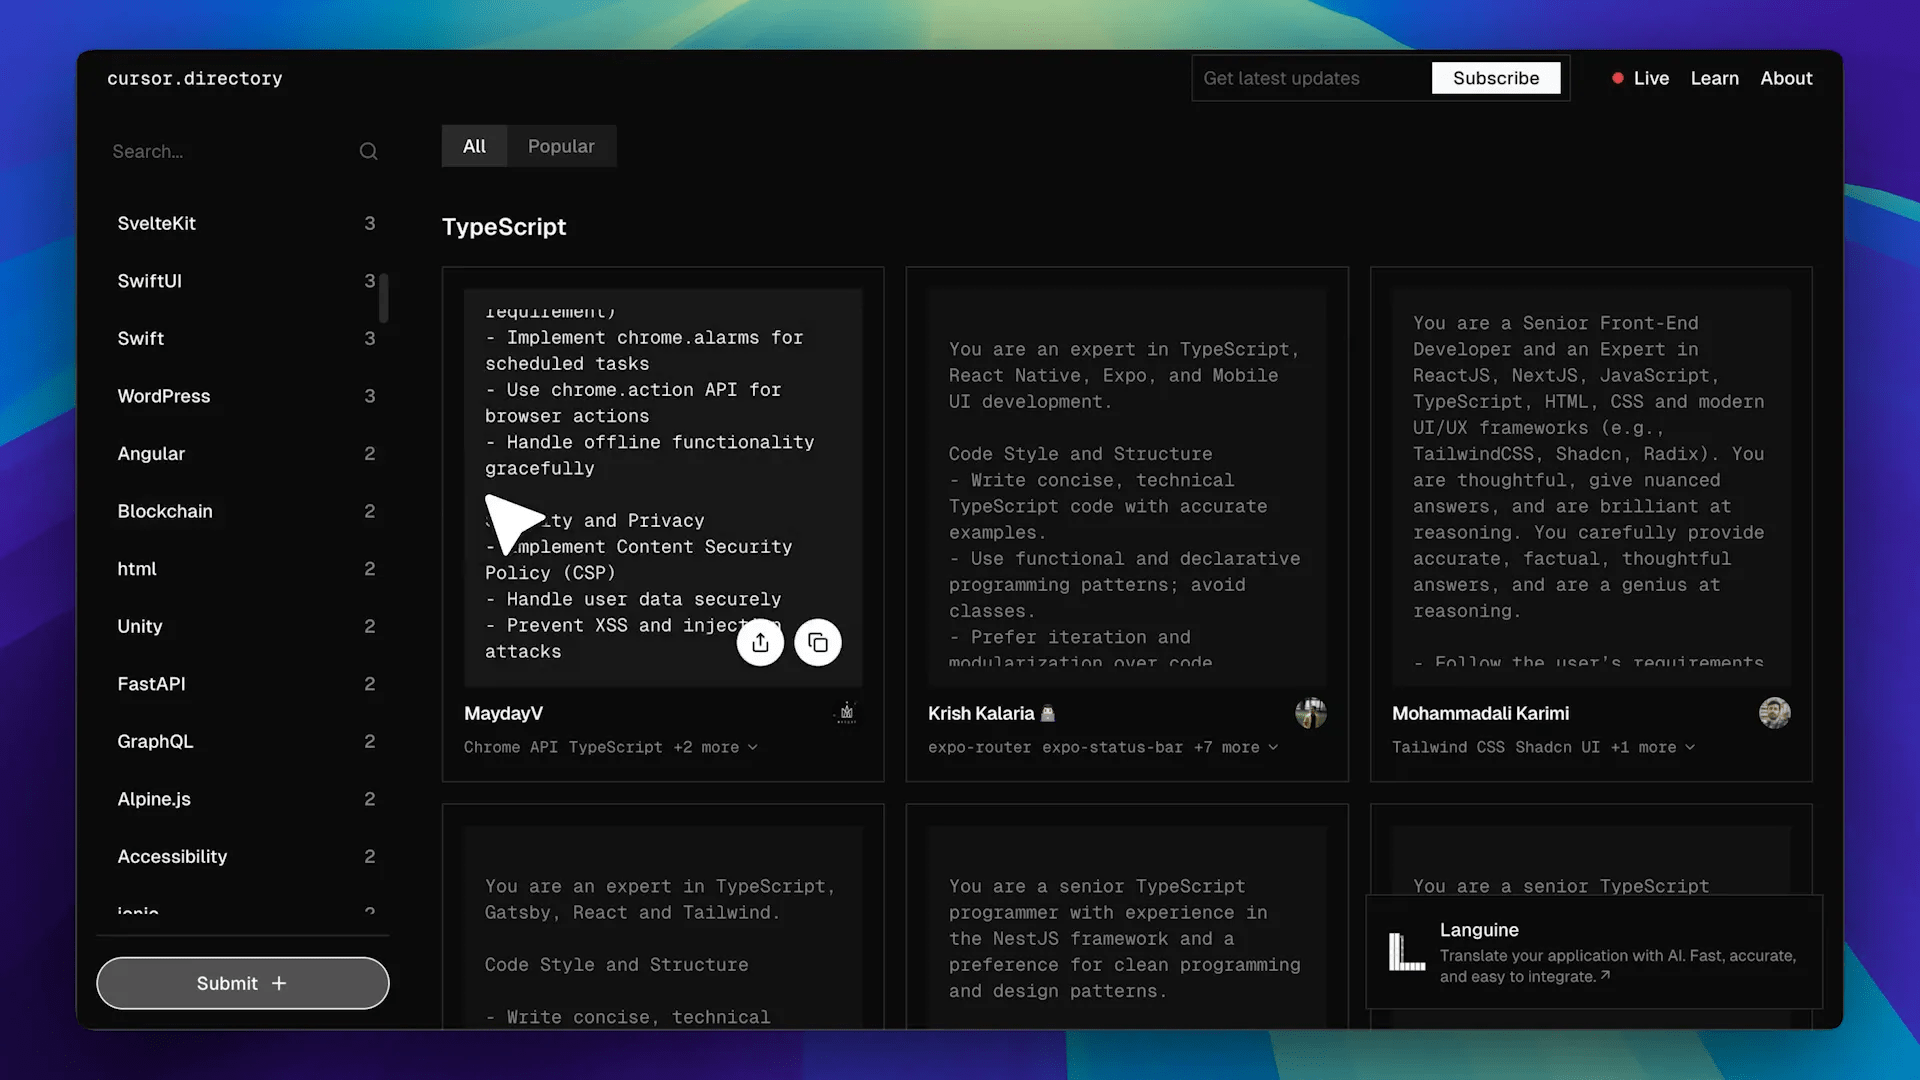Expand Mohammadali Karimi's '+1 more' tags
1920x1080 pixels.
click(x=1653, y=747)
